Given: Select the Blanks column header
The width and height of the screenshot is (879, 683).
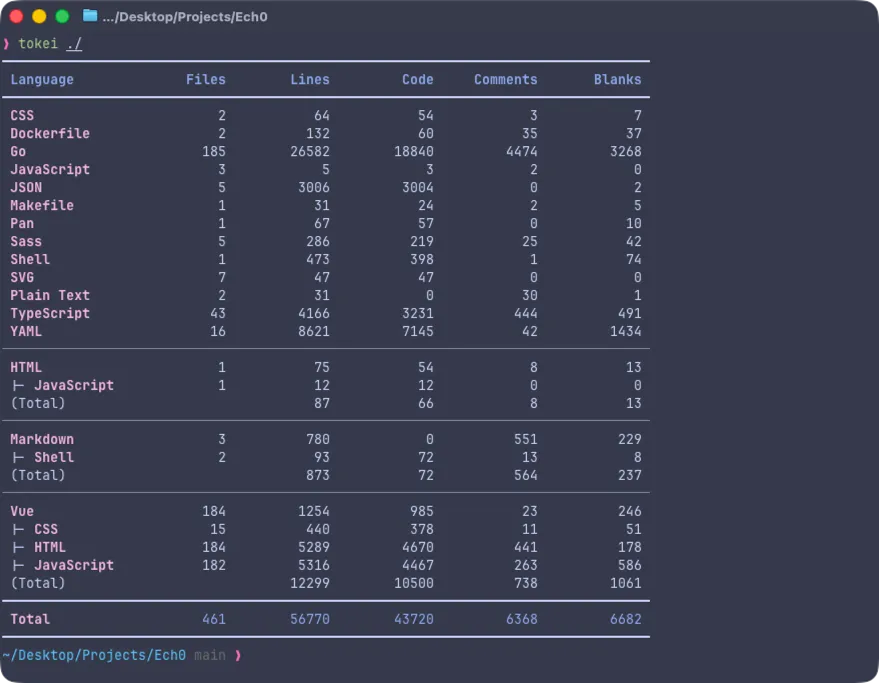Looking at the screenshot, I should 617,79.
